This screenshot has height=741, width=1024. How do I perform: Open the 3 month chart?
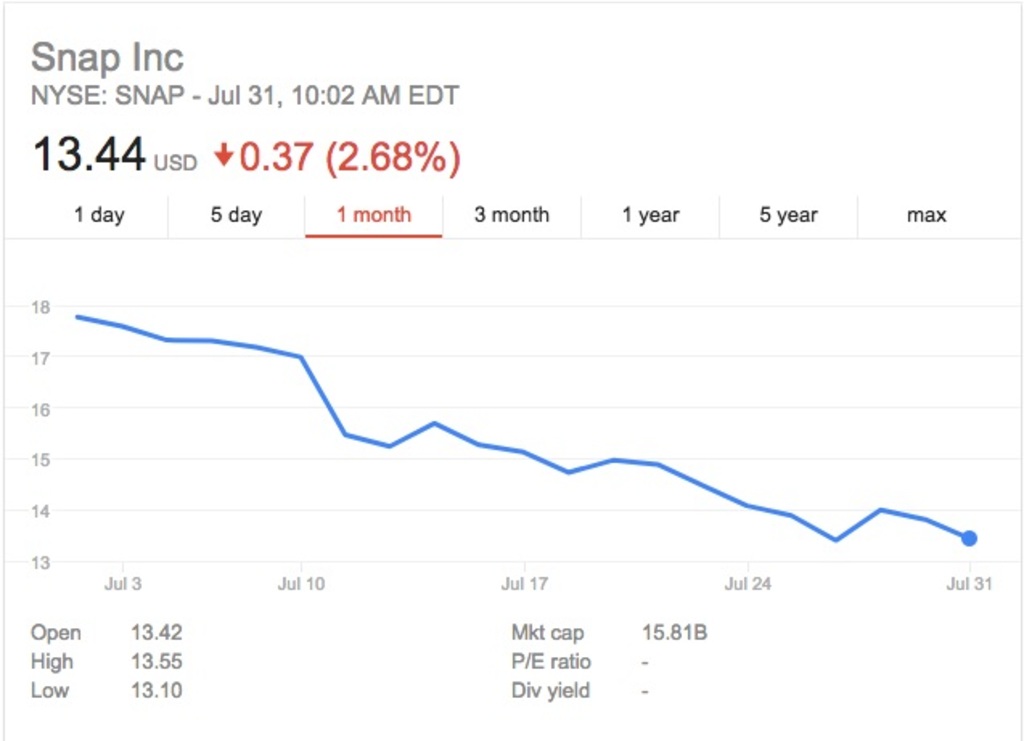tap(512, 214)
